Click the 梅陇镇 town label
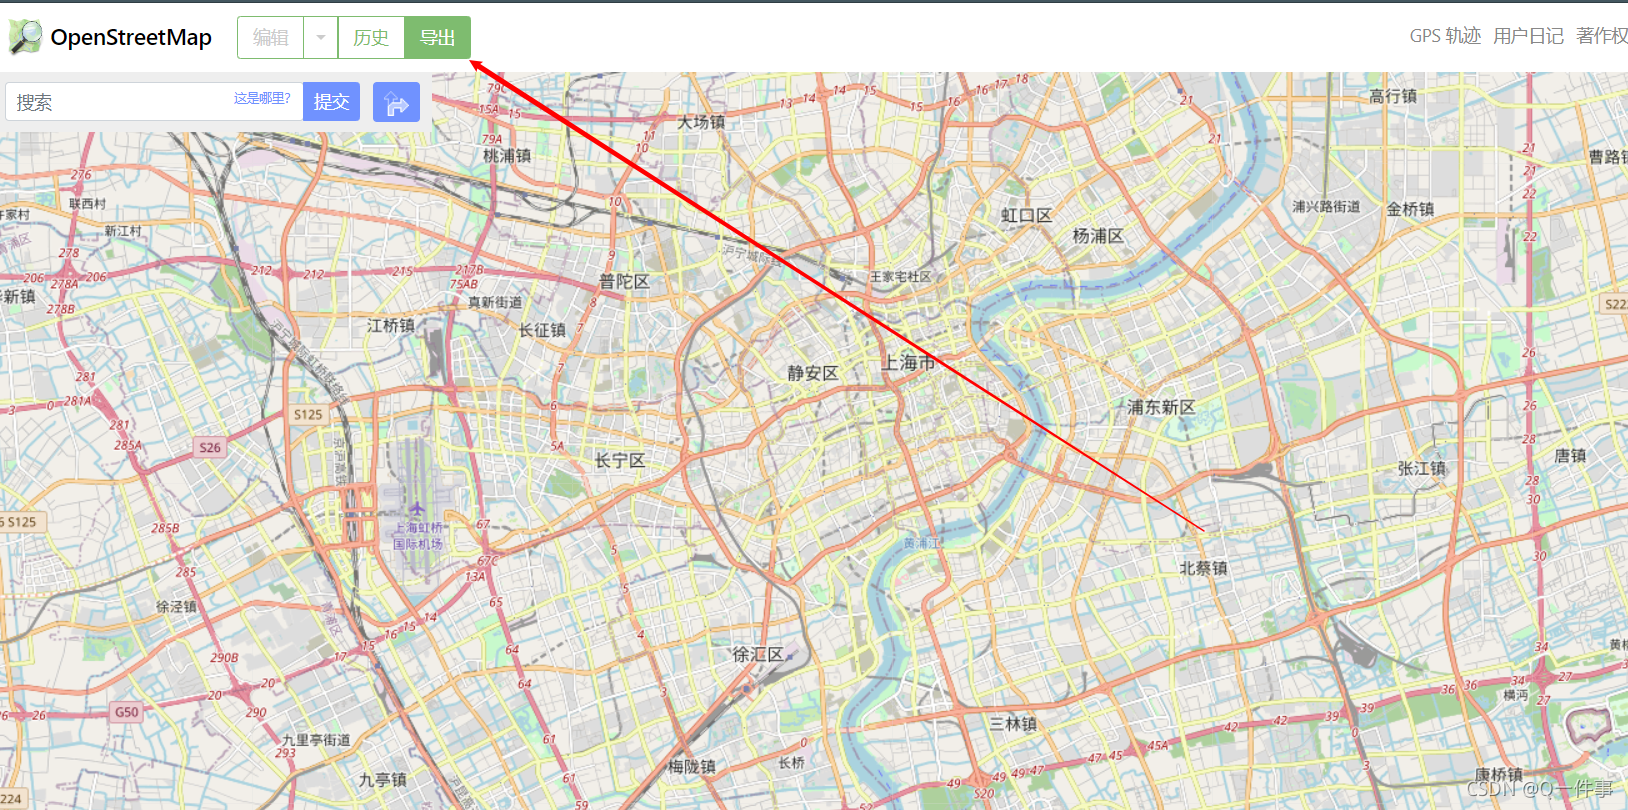 pyautogui.click(x=692, y=767)
